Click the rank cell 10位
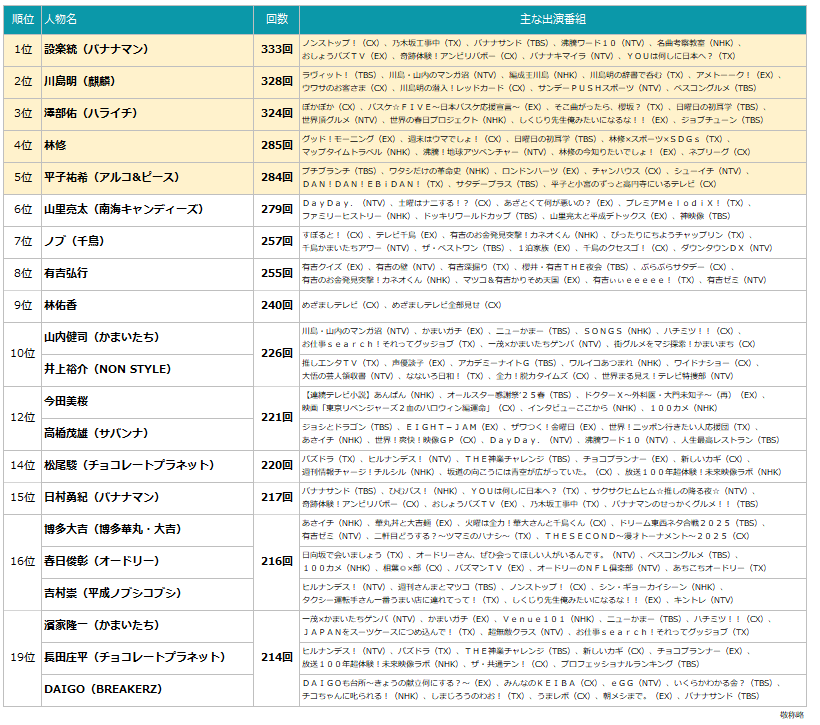Image resolution: width=820 pixels, height=725 pixels. (22, 353)
